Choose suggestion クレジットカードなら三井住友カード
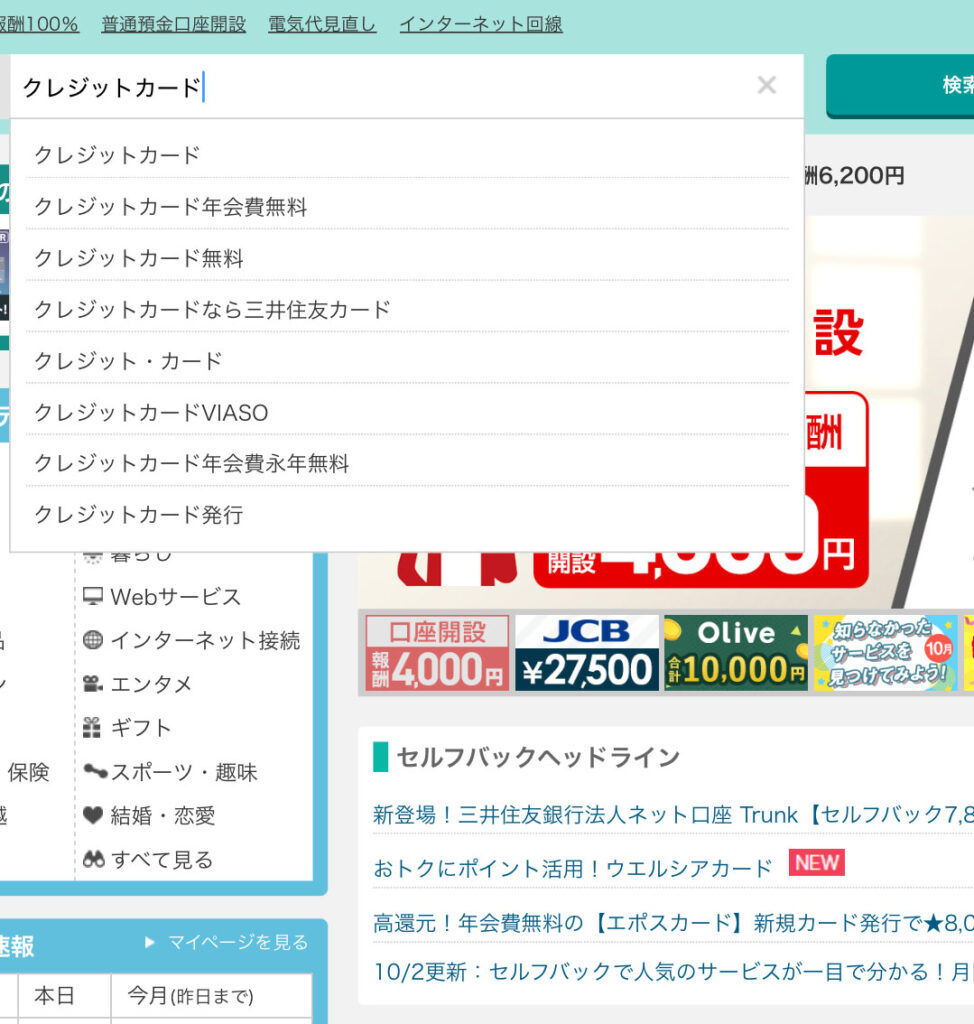Image resolution: width=974 pixels, height=1024 pixels. pos(212,310)
